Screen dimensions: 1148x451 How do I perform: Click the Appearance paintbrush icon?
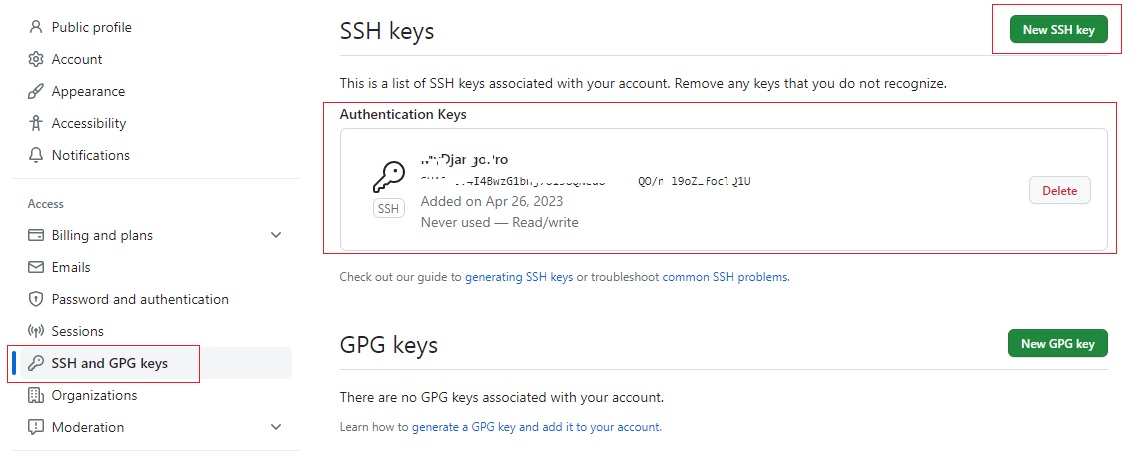(36, 91)
